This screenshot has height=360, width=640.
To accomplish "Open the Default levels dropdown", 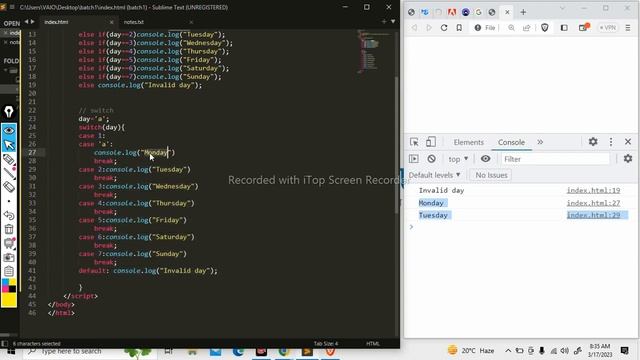I will 434,175.
